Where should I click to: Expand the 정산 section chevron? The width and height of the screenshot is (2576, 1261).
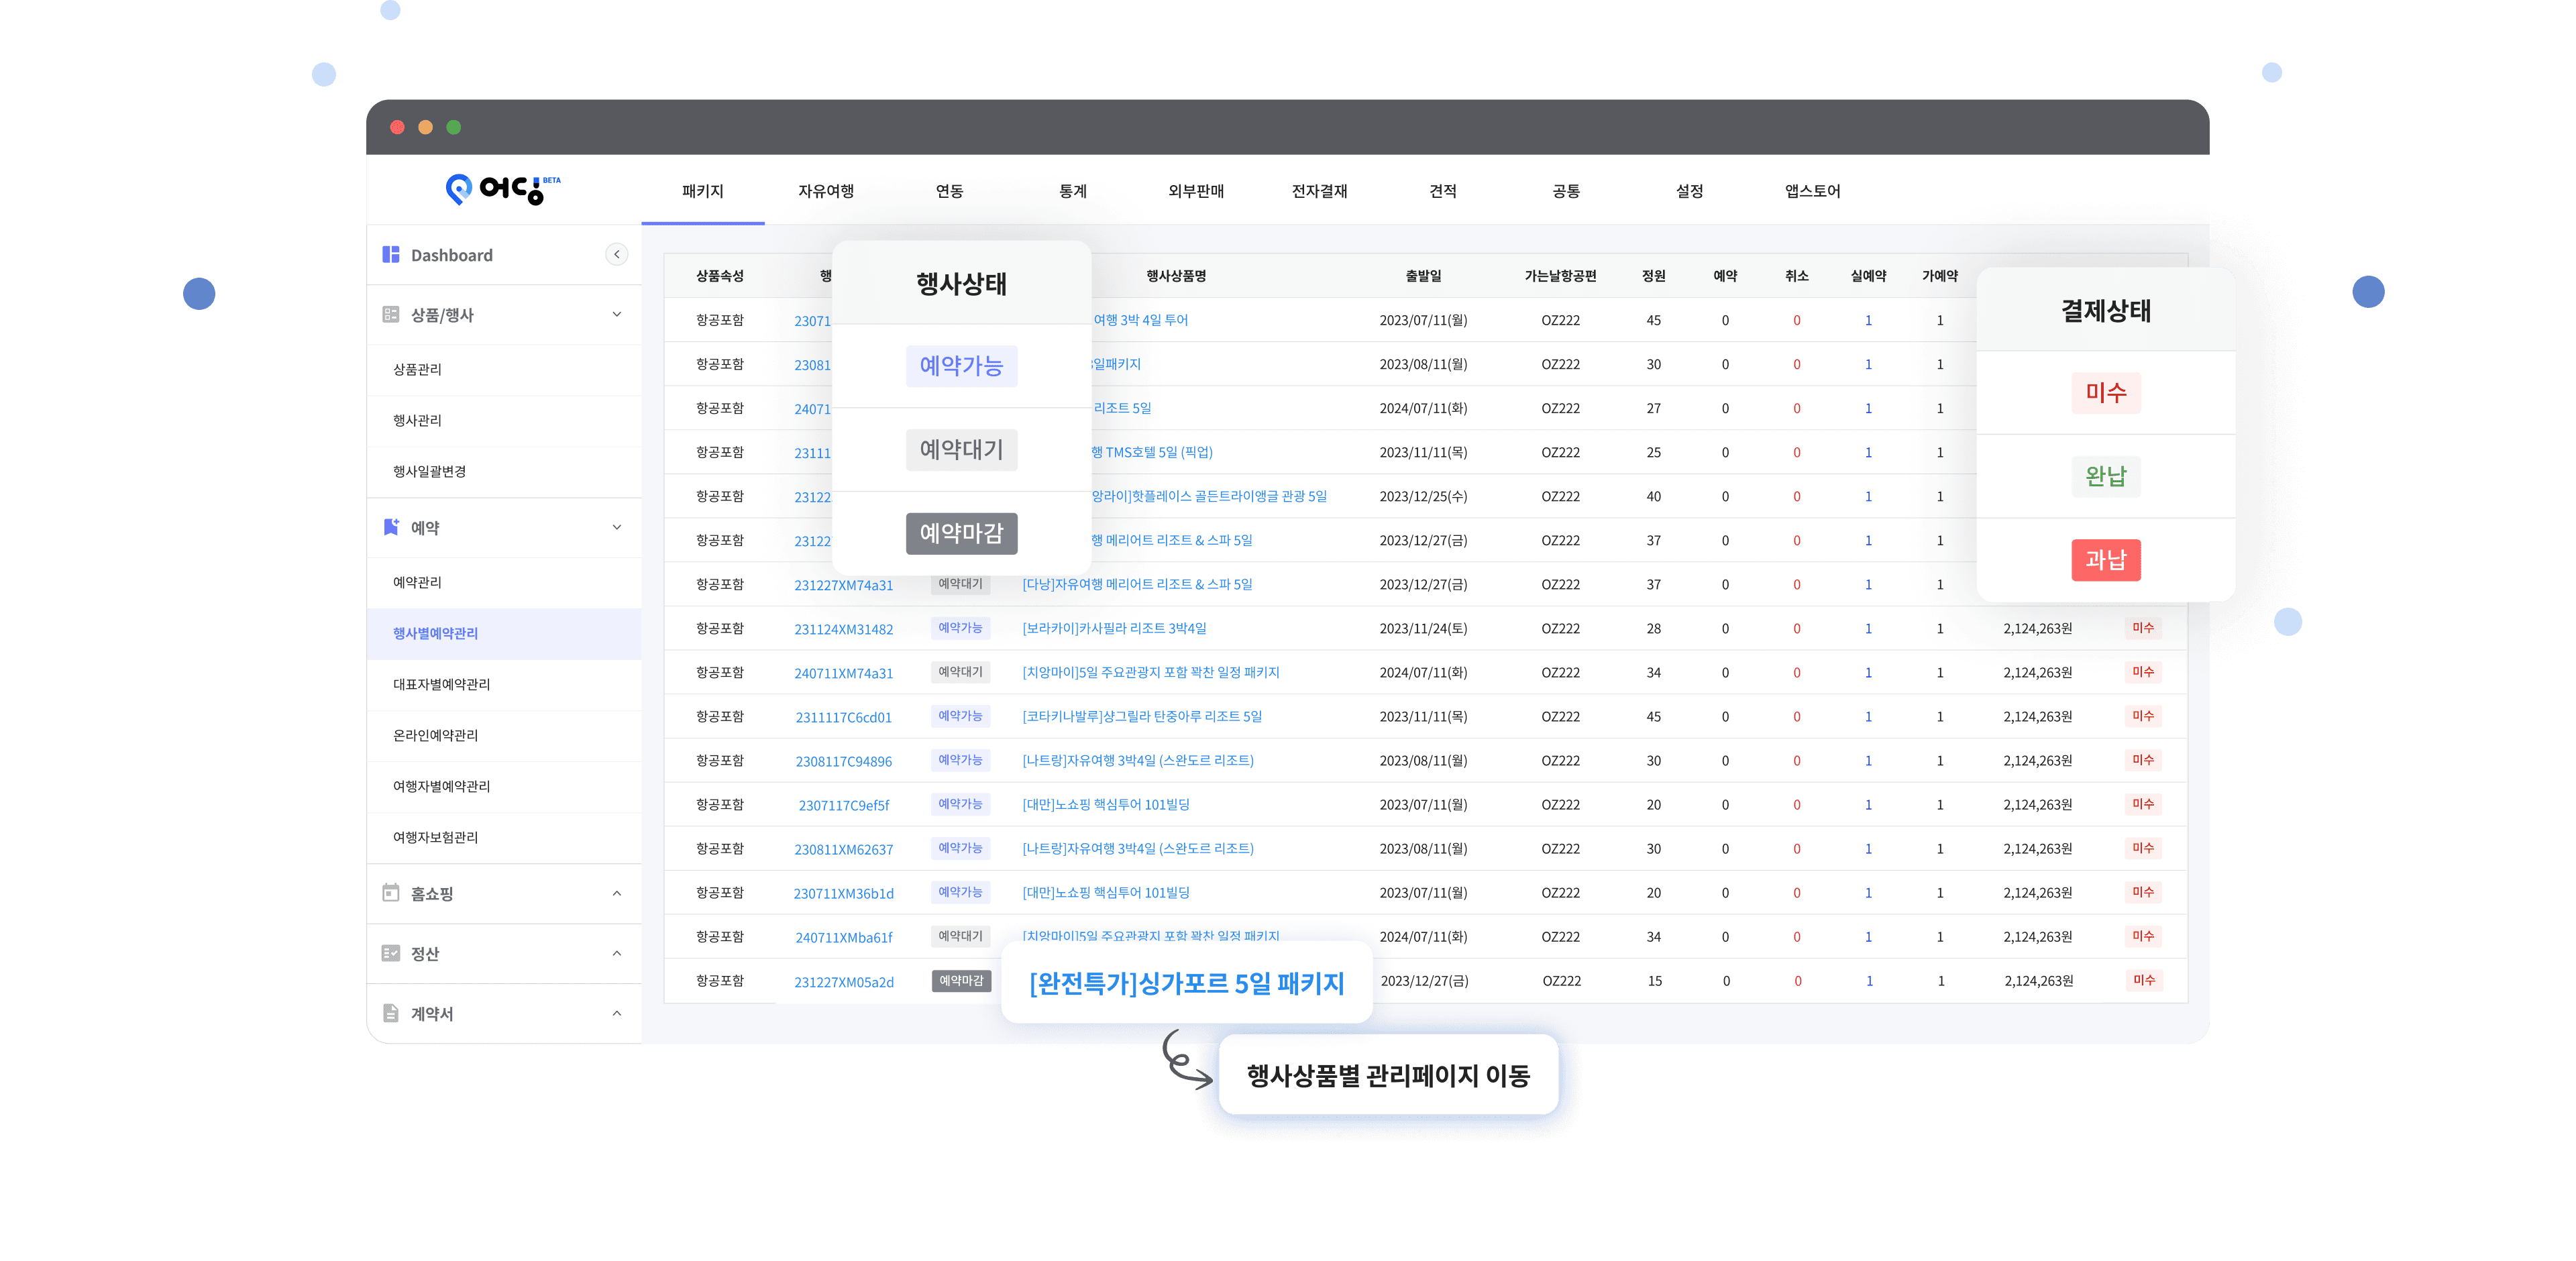pos(617,953)
